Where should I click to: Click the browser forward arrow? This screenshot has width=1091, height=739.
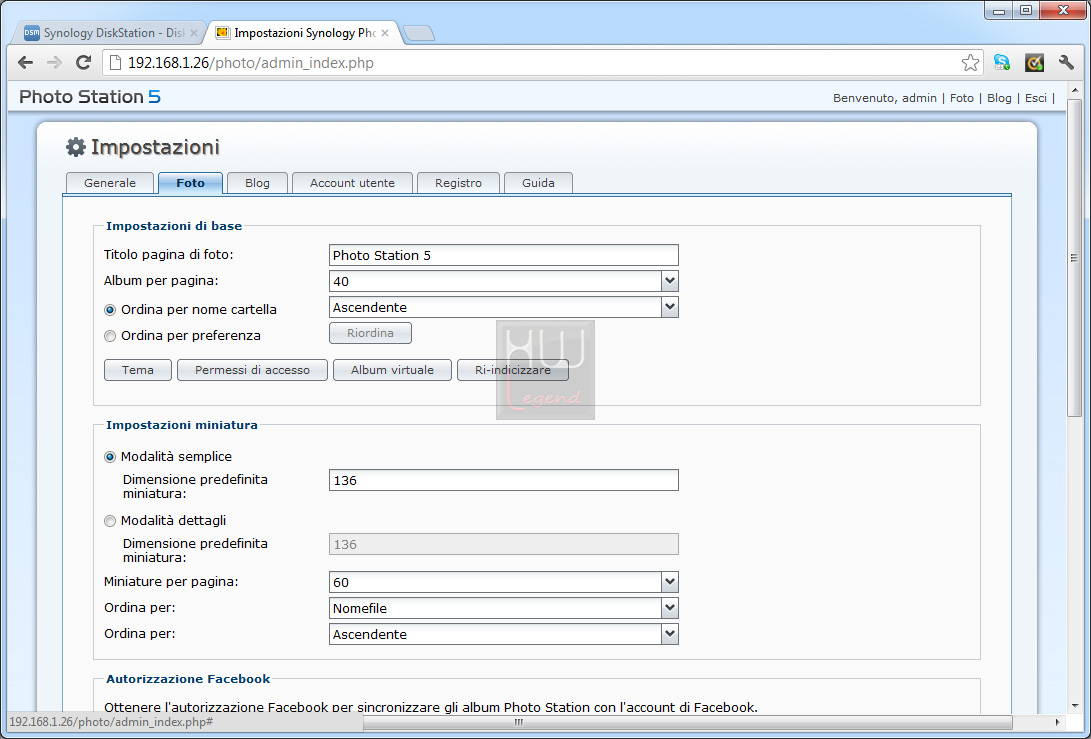coord(54,63)
